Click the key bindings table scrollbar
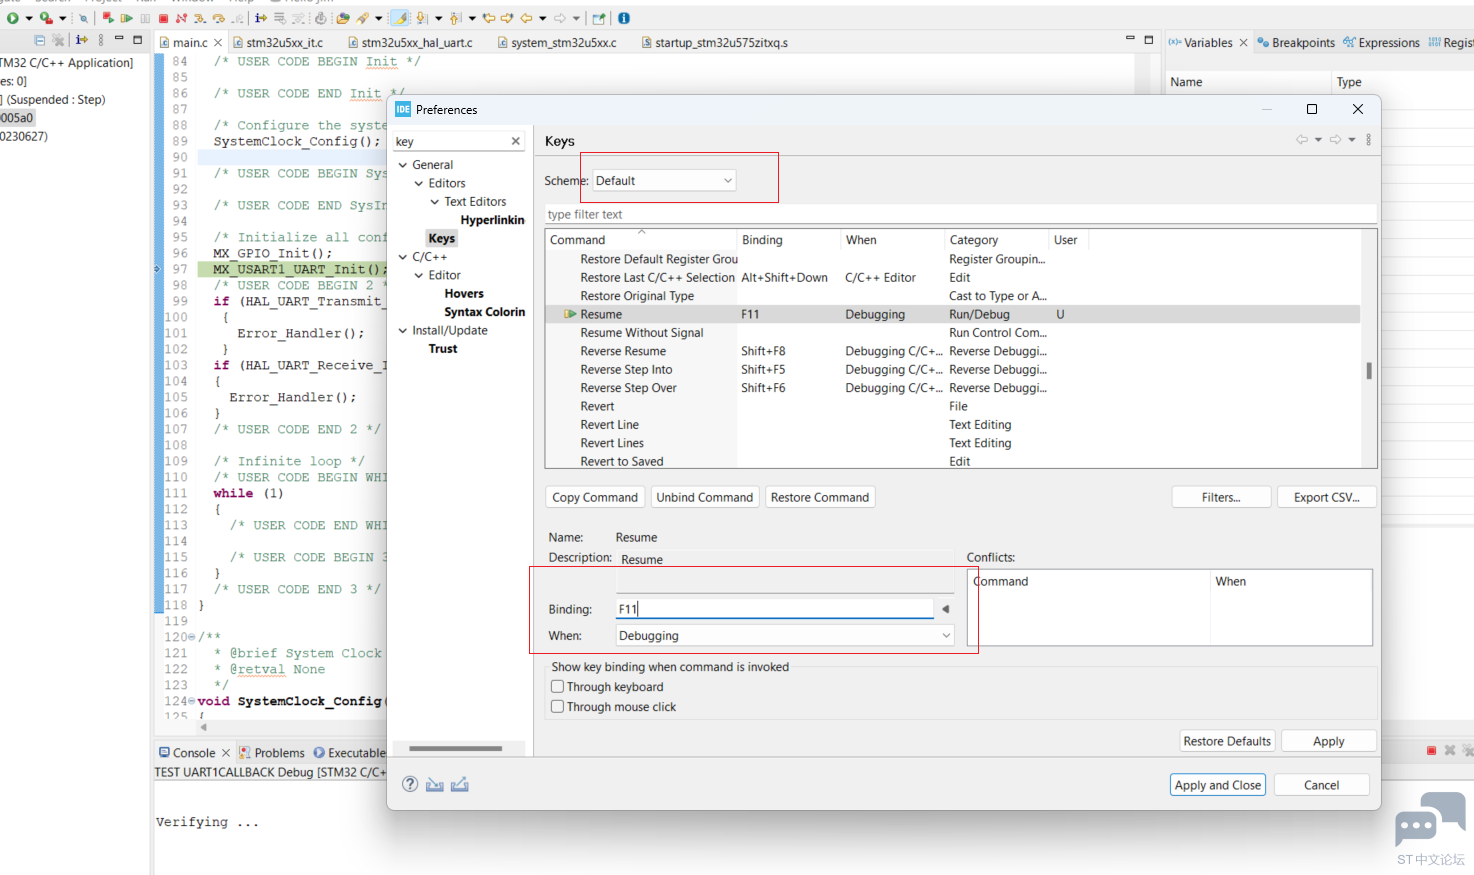Viewport: 1474px width, 875px height. pos(1369,371)
